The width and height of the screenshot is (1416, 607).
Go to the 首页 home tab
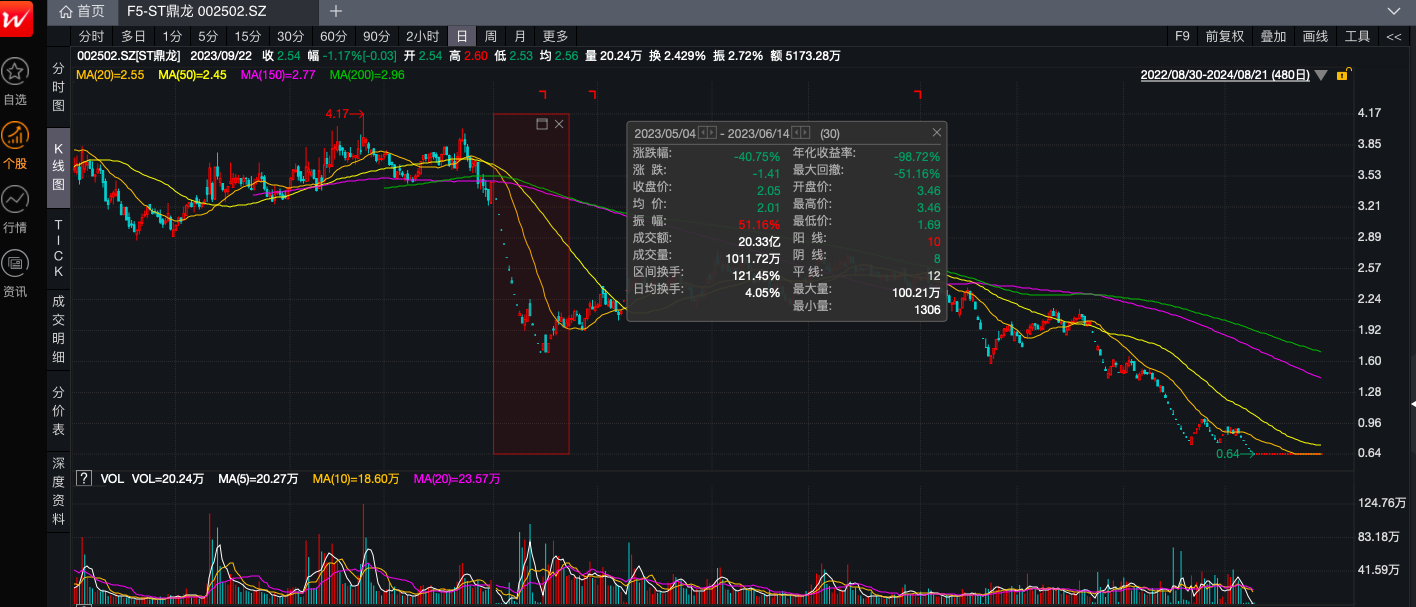[x=82, y=11]
